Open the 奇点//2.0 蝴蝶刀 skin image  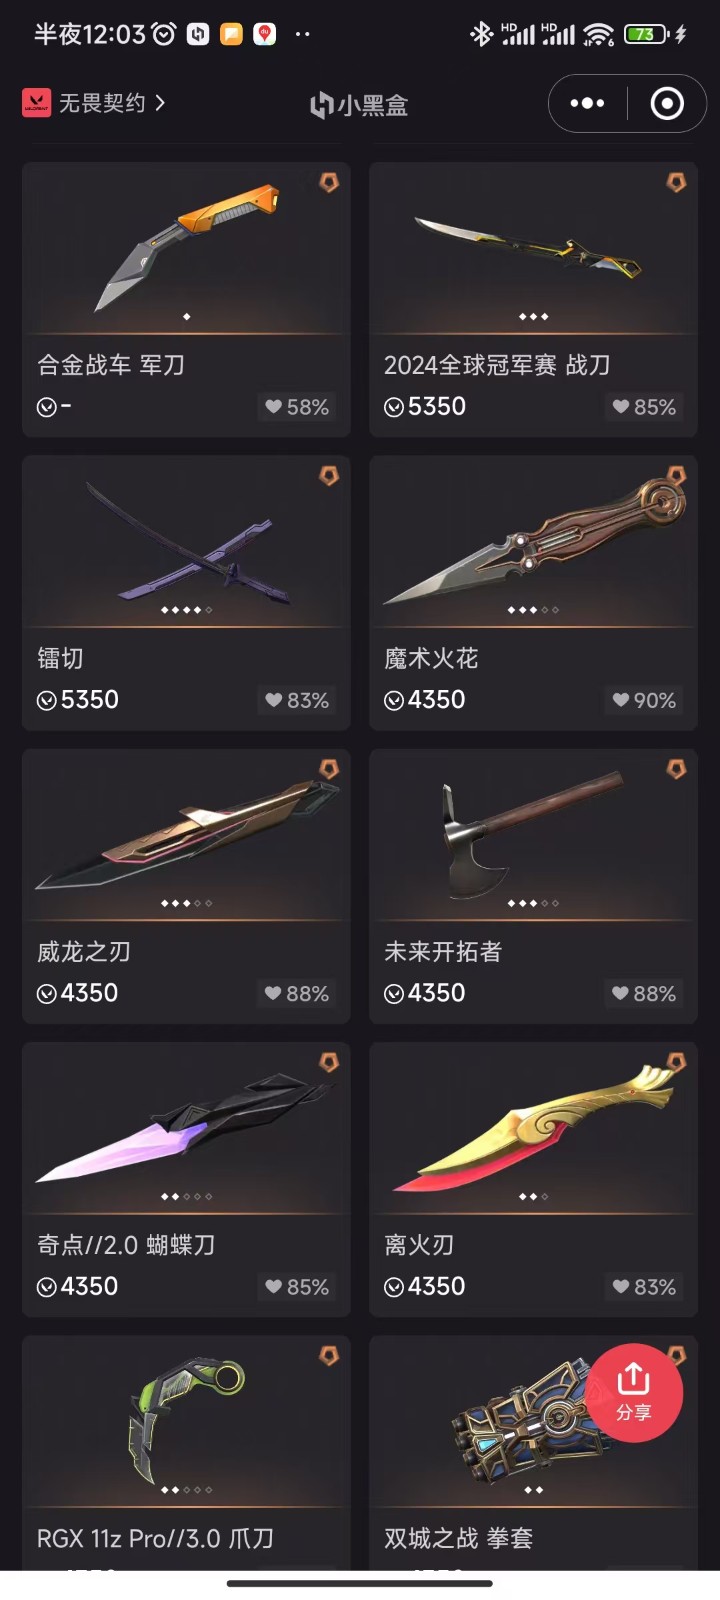pyautogui.click(x=186, y=1128)
